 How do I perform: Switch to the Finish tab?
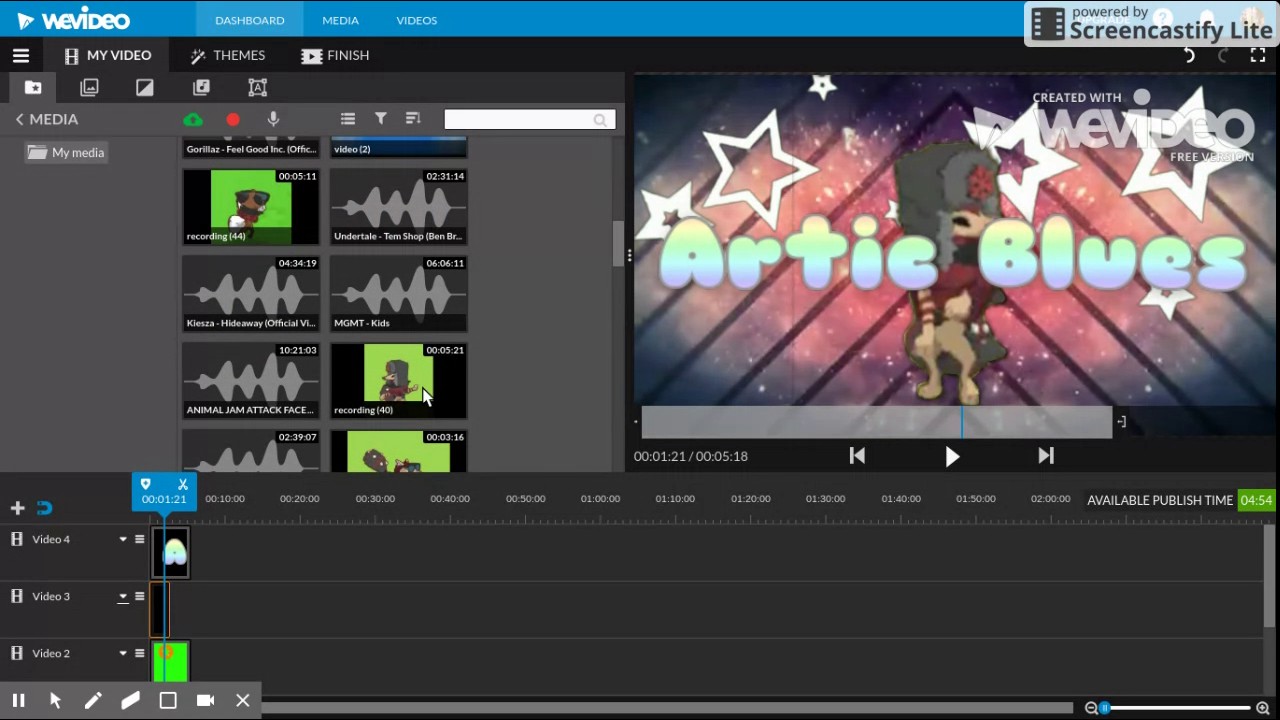click(336, 56)
